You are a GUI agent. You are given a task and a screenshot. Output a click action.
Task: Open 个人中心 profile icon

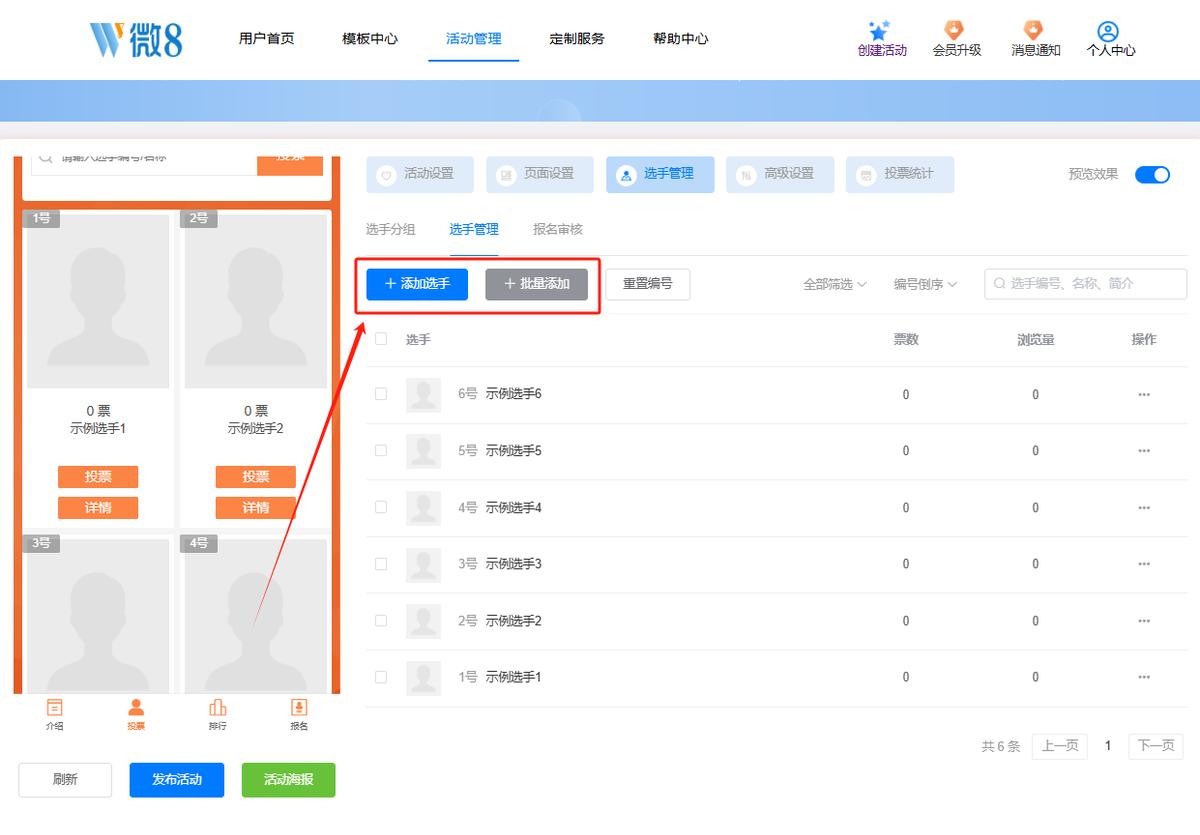point(1108,31)
